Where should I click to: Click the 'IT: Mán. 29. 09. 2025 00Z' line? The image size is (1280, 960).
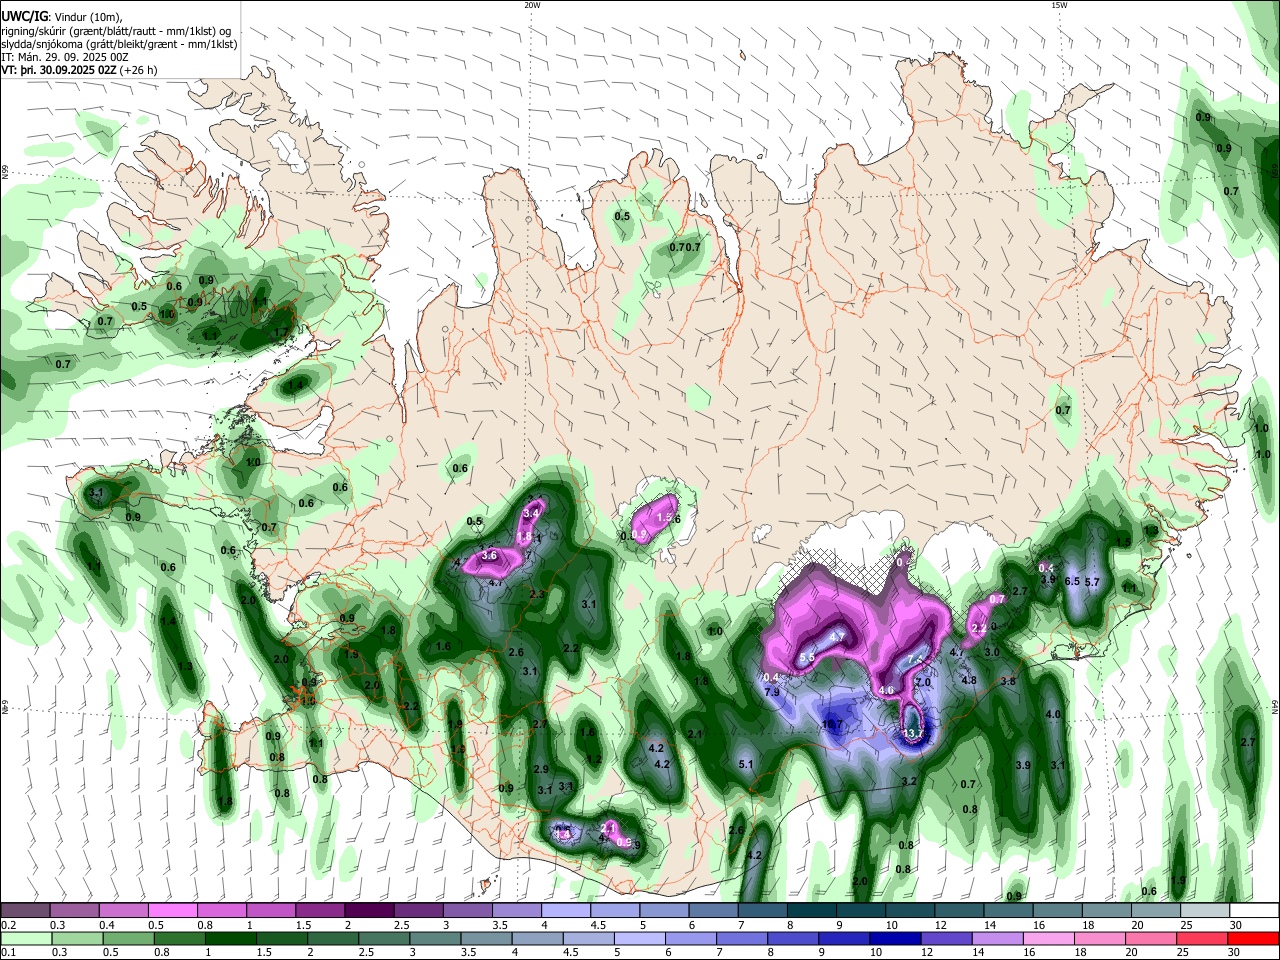[x=64, y=57]
